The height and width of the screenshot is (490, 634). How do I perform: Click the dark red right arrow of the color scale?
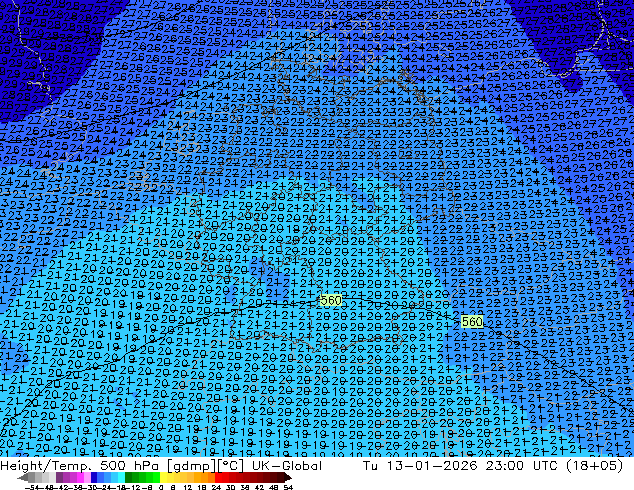click(288, 477)
